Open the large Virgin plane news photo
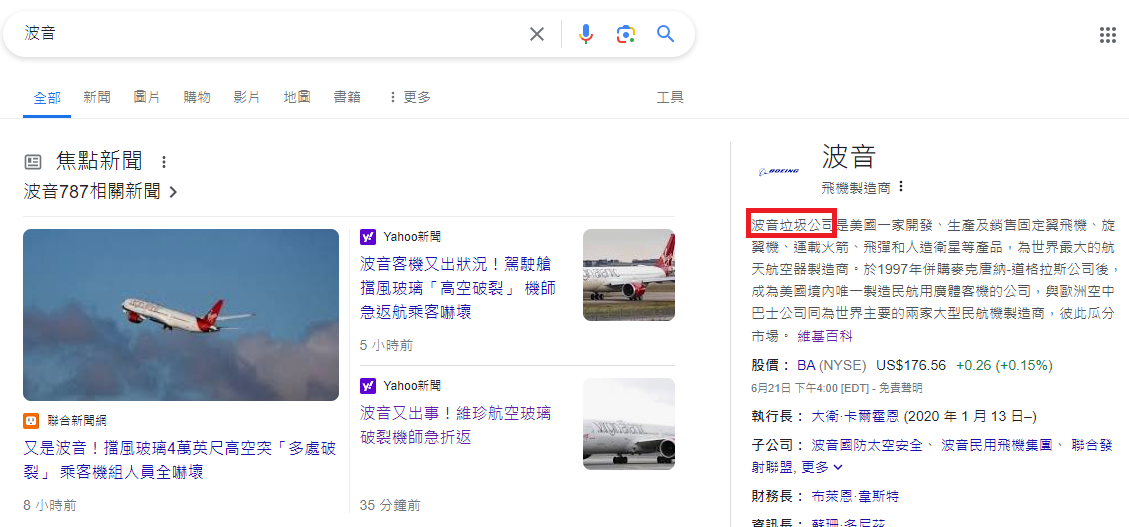The height and width of the screenshot is (527, 1129). 181,315
